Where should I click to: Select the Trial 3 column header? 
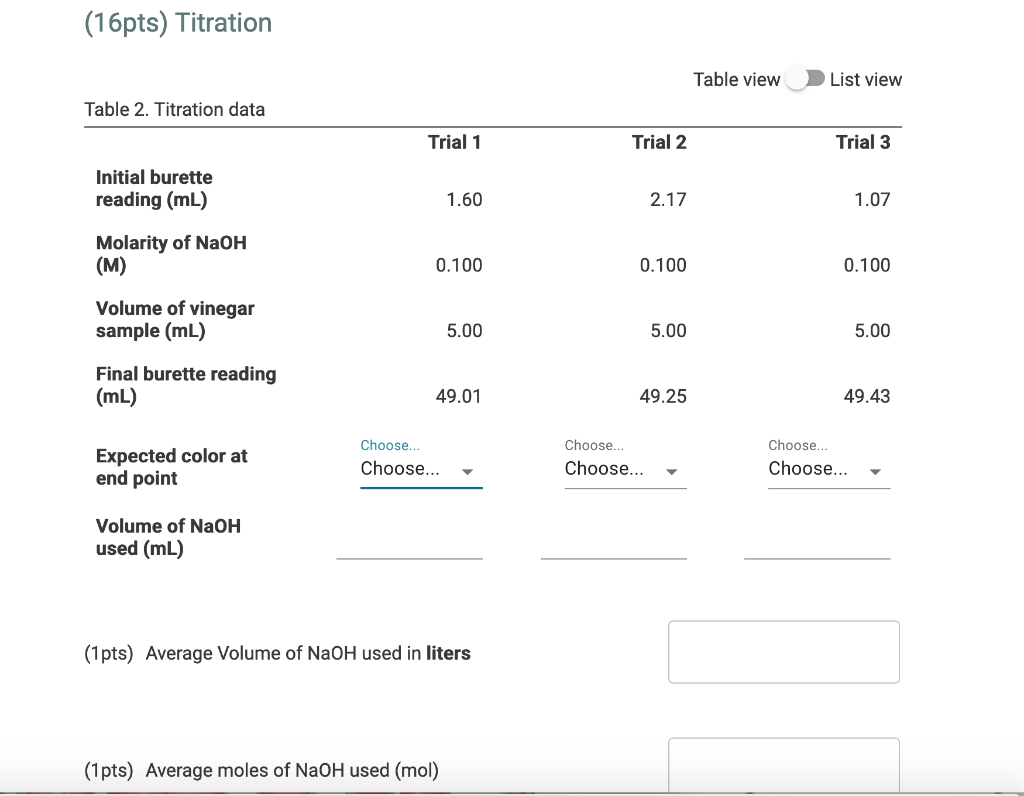tap(863, 142)
